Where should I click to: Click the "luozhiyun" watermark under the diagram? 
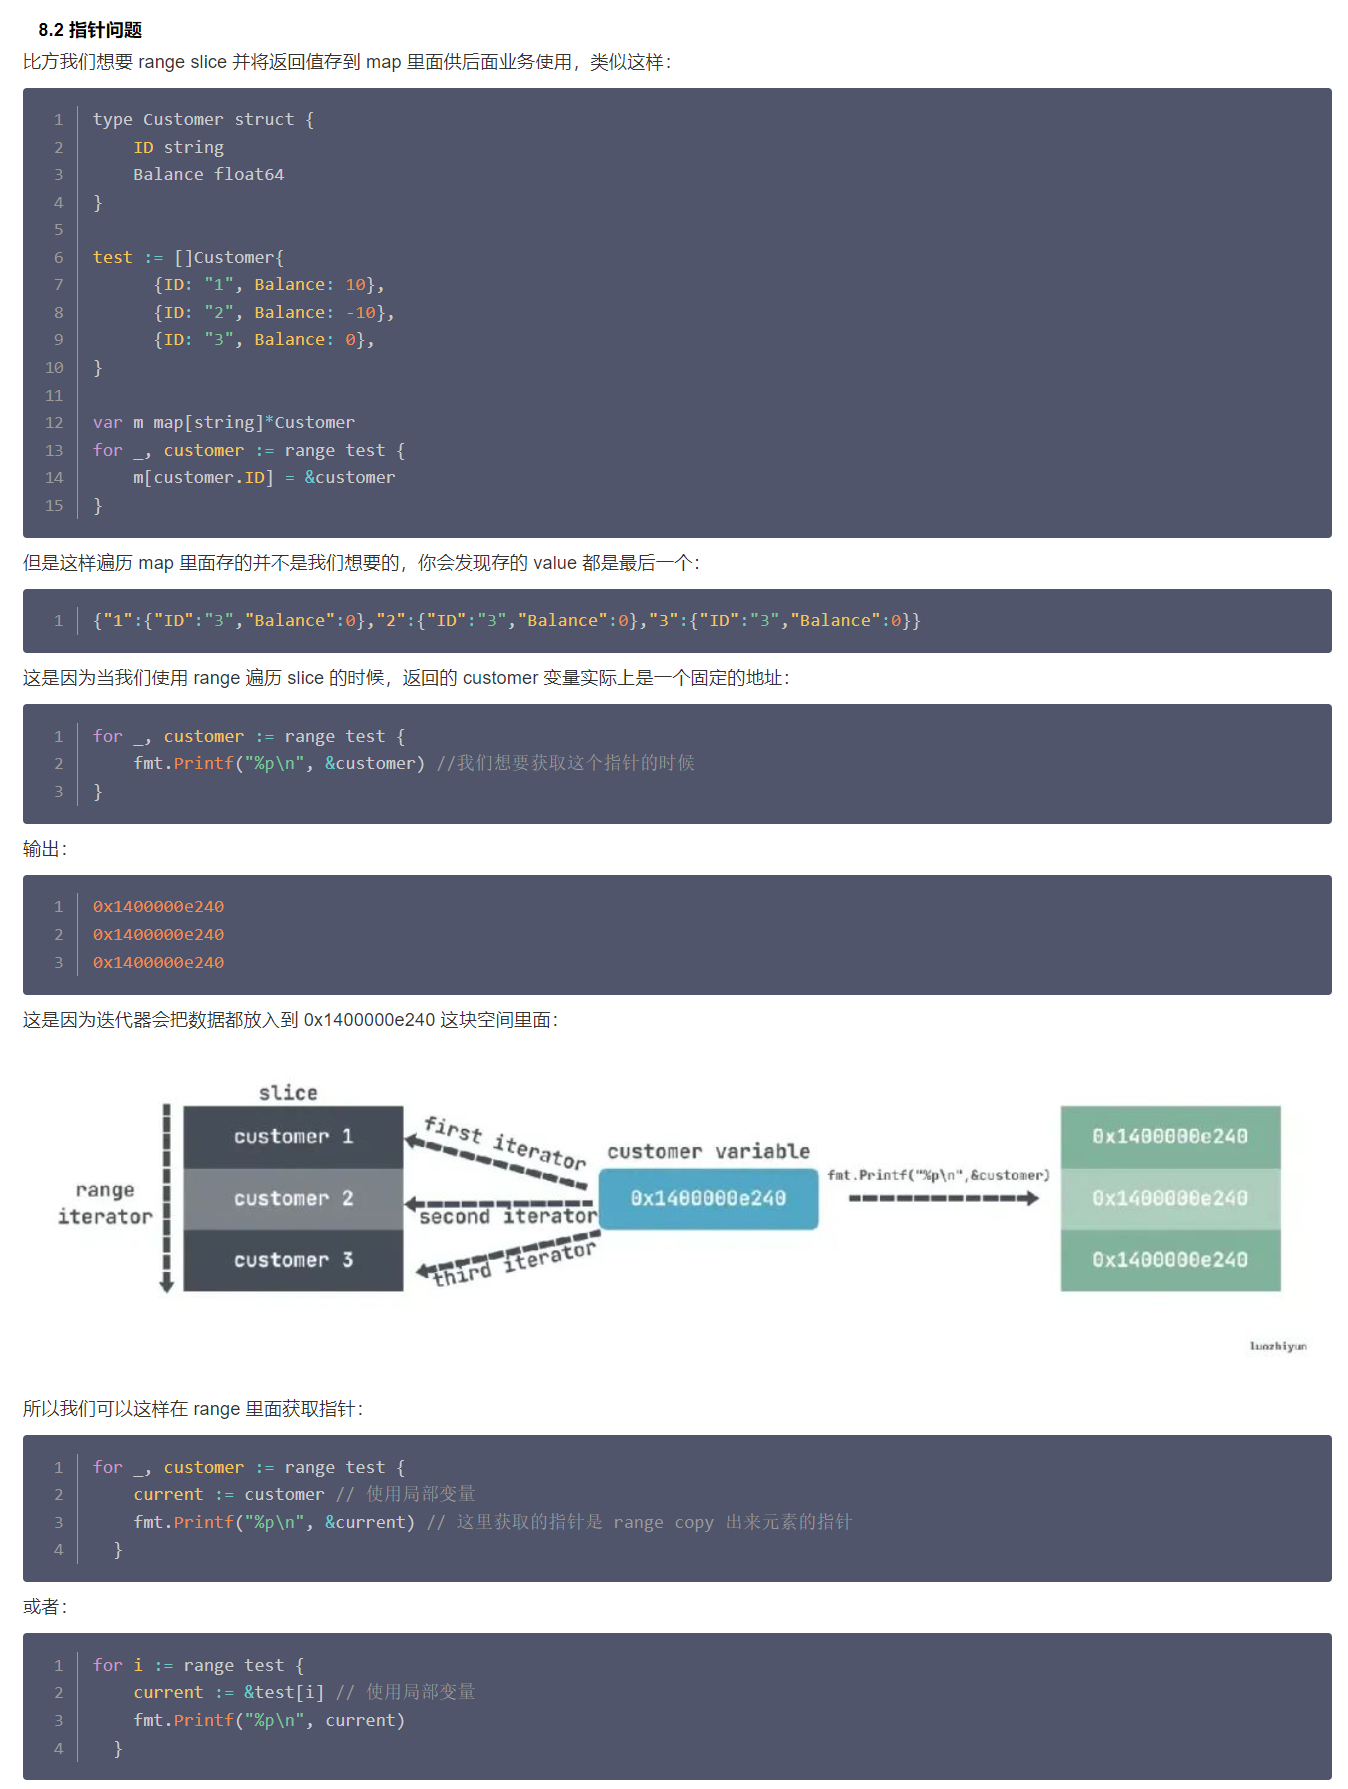(x=1277, y=1346)
